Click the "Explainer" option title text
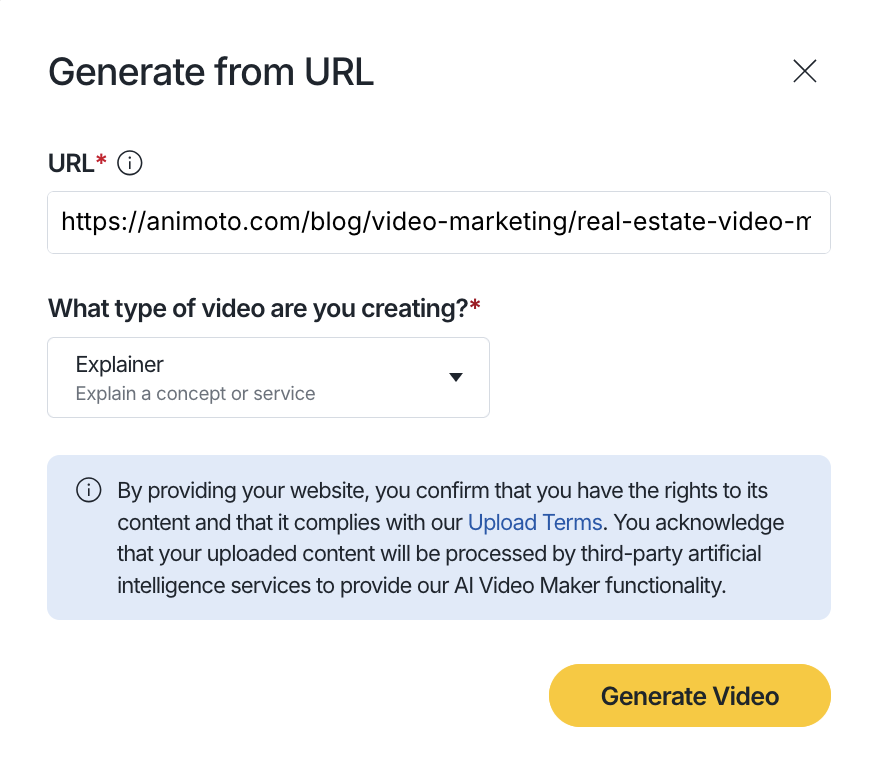The height and width of the screenshot is (764, 874). point(119,364)
